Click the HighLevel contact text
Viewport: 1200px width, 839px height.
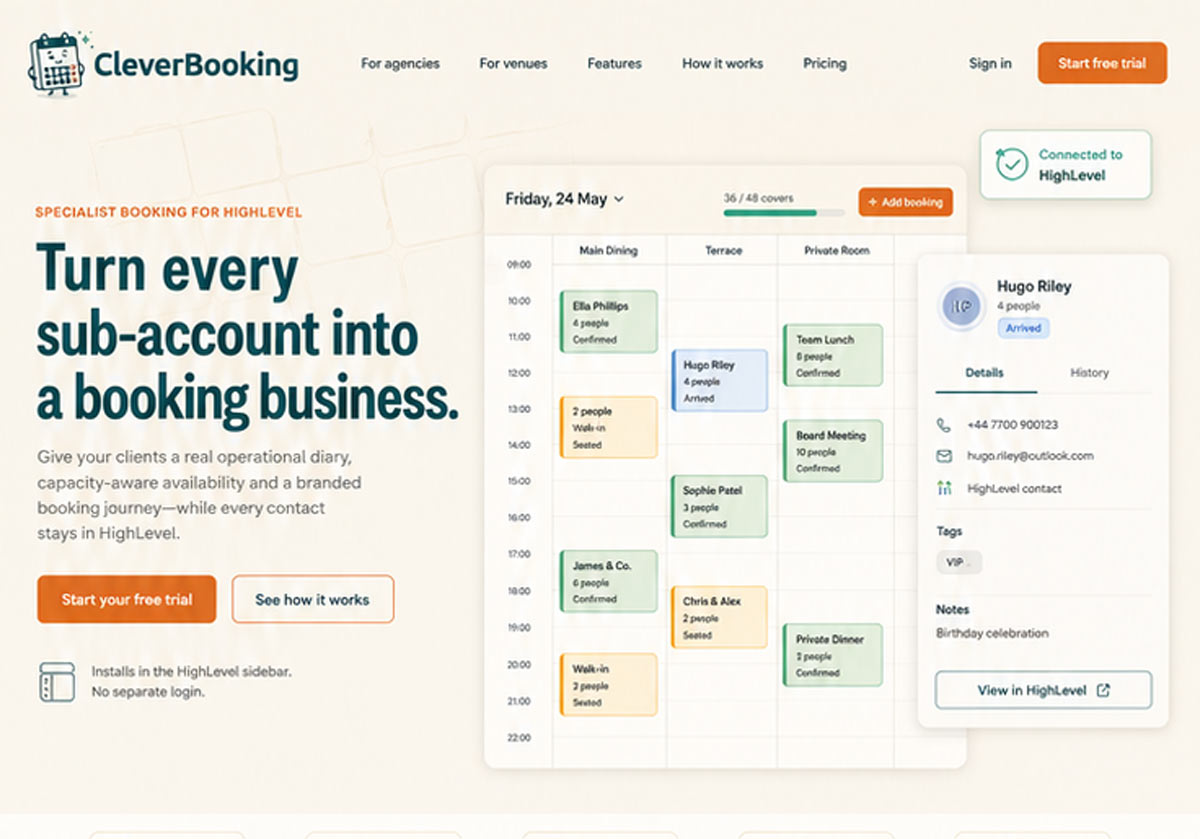point(1014,489)
